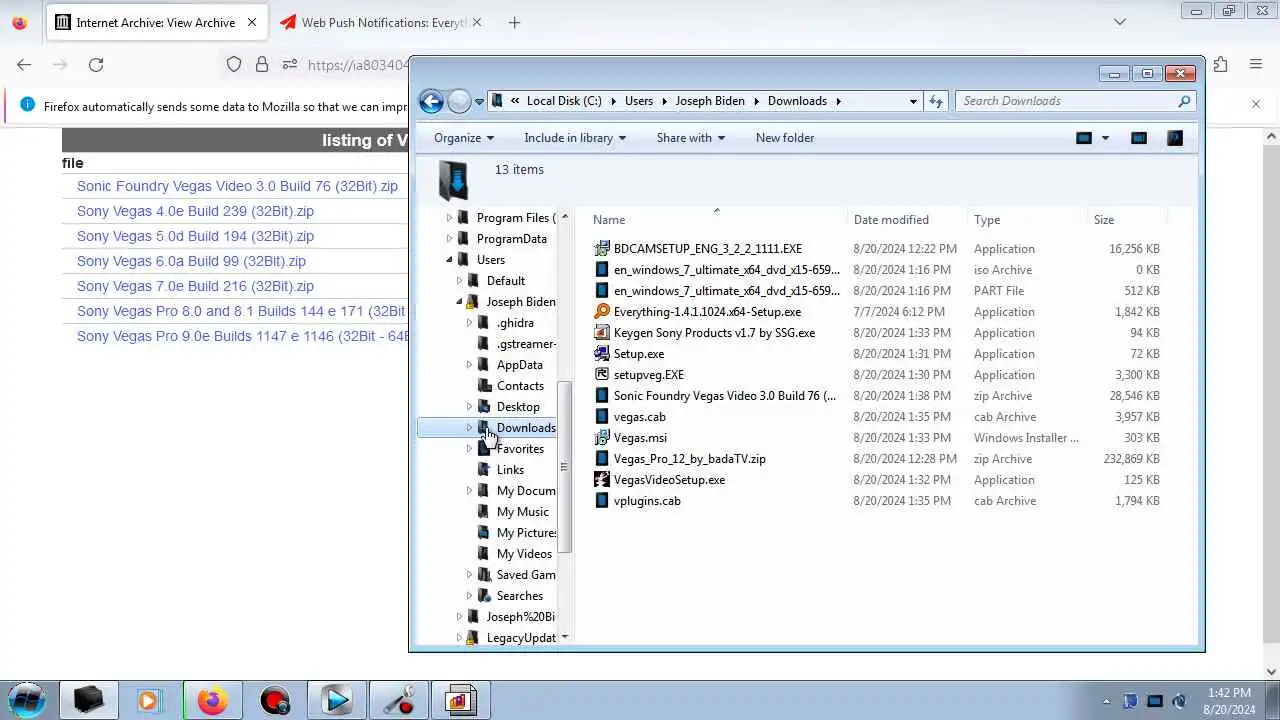Toggle the preview pane icon in Explorer
Image resolution: width=1280 pixels, height=720 pixels.
(x=1139, y=138)
